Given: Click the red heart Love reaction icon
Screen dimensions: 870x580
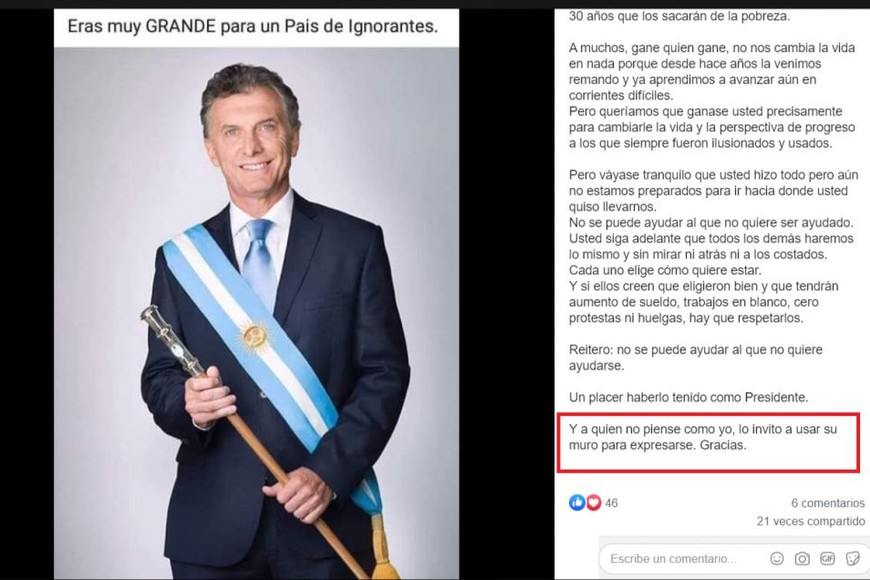Looking at the screenshot, I should pyautogui.click(x=594, y=503).
